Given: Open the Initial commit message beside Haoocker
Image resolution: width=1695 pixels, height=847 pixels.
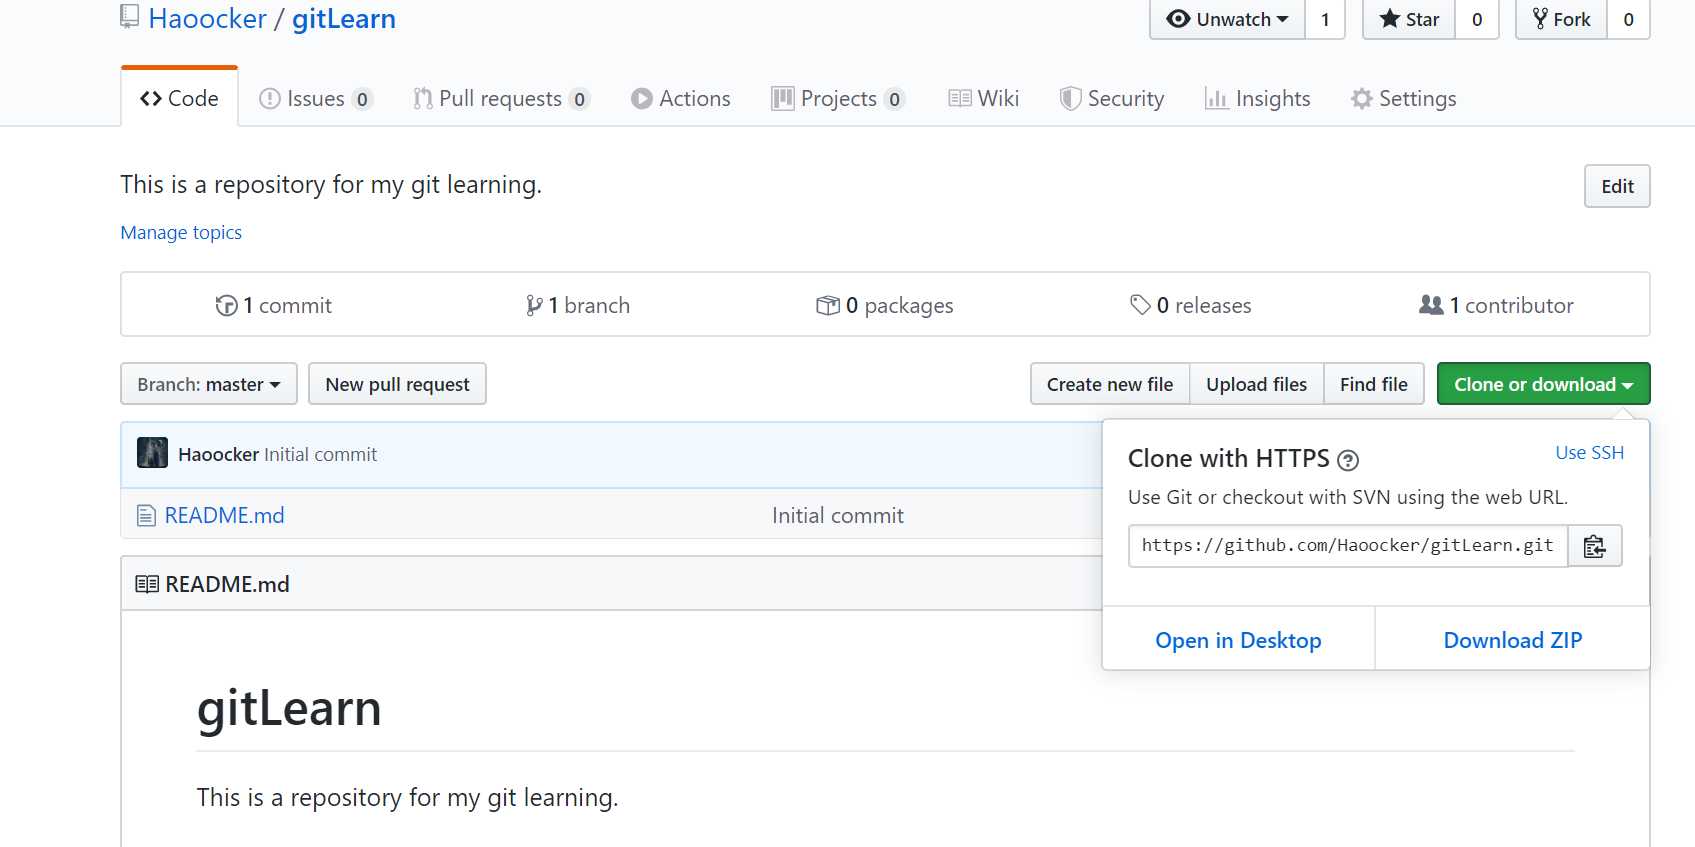Looking at the screenshot, I should pos(320,454).
